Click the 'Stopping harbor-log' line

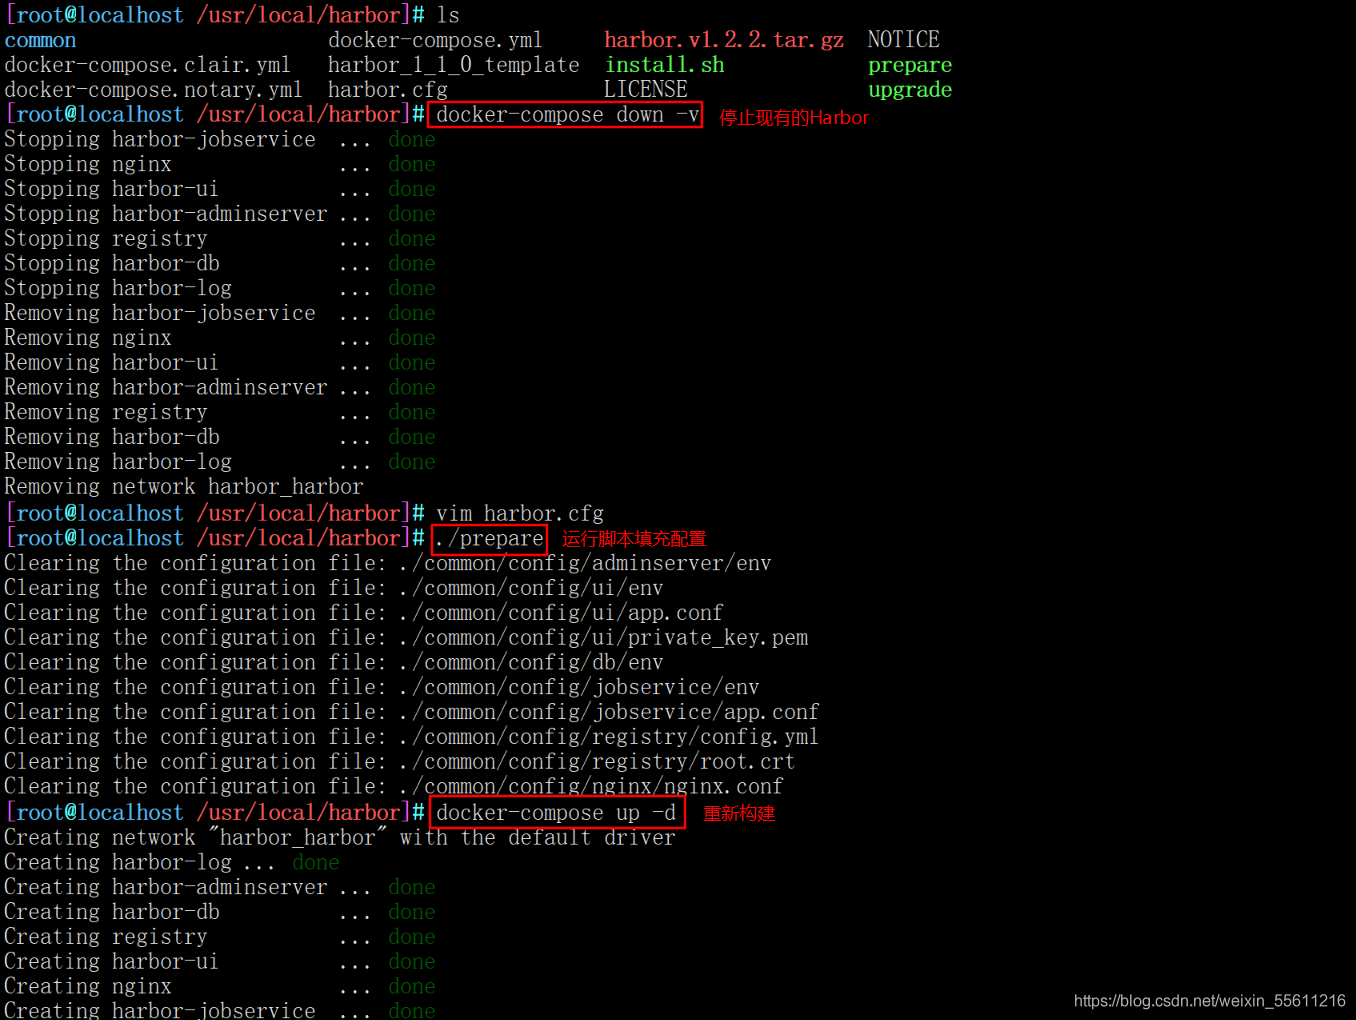220,289
